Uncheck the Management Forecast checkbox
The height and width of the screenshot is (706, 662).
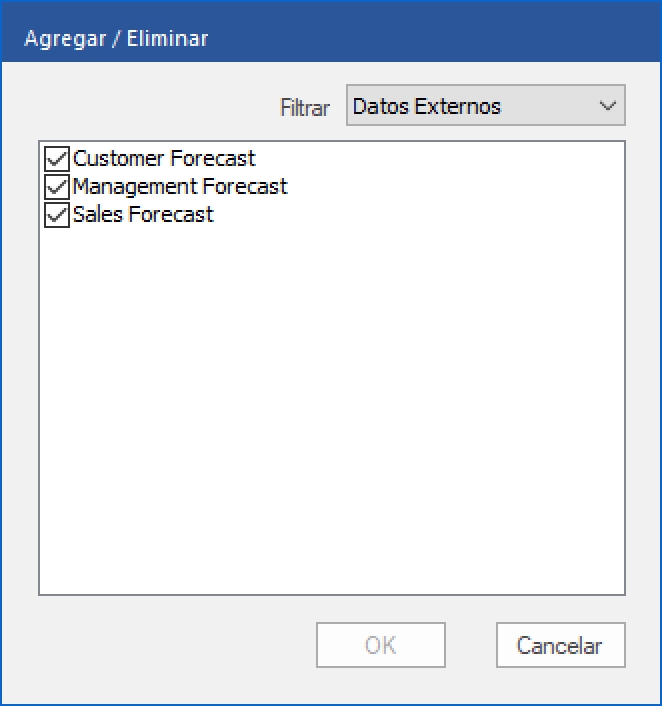56,187
